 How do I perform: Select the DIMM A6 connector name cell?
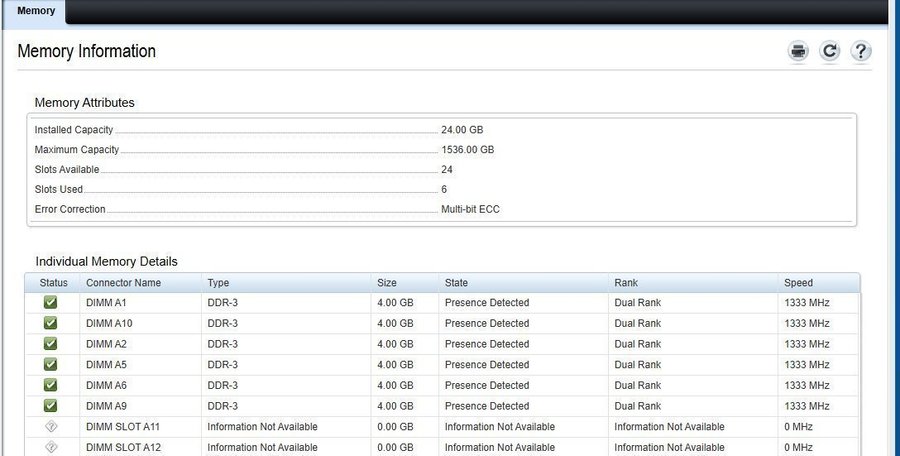point(106,385)
